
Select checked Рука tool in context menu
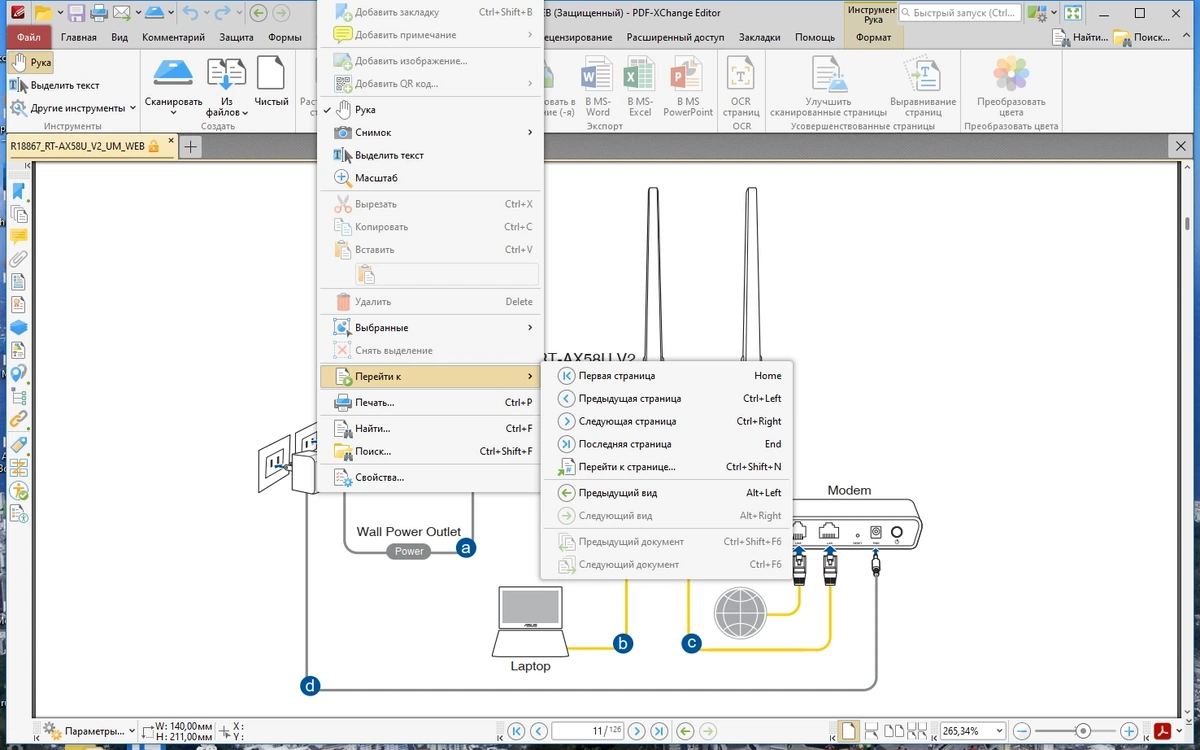[x=431, y=109]
